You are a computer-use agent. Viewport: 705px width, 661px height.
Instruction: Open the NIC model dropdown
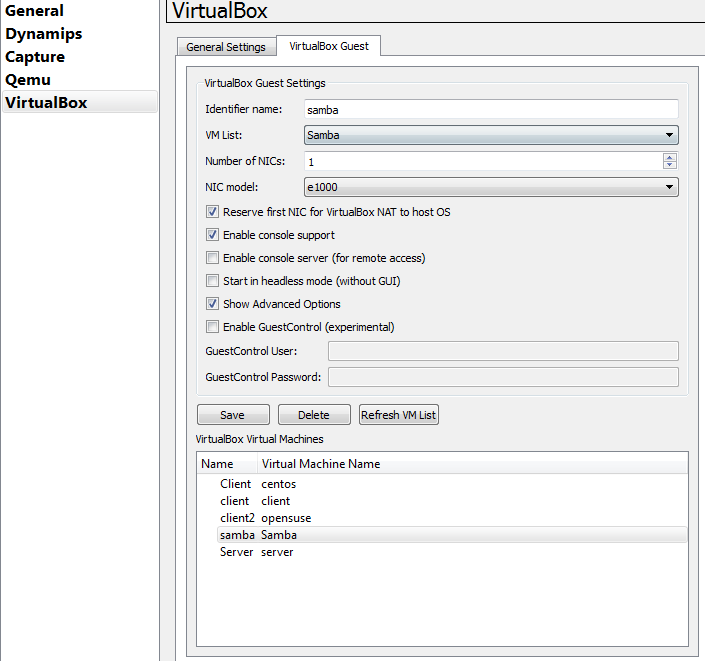point(491,187)
